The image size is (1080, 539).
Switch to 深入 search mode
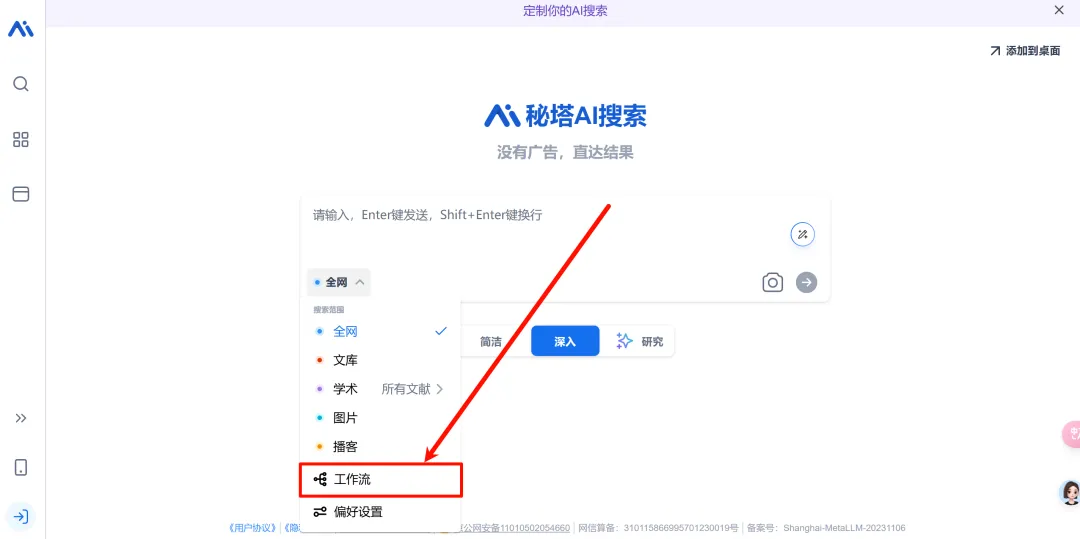click(x=565, y=341)
